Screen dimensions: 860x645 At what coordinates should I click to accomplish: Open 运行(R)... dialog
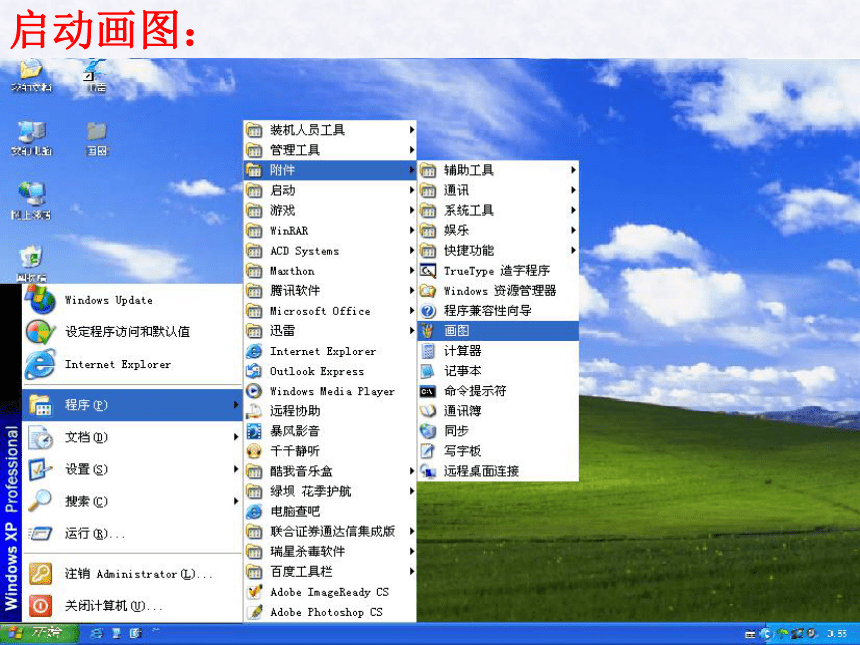pyautogui.click(x=132, y=533)
